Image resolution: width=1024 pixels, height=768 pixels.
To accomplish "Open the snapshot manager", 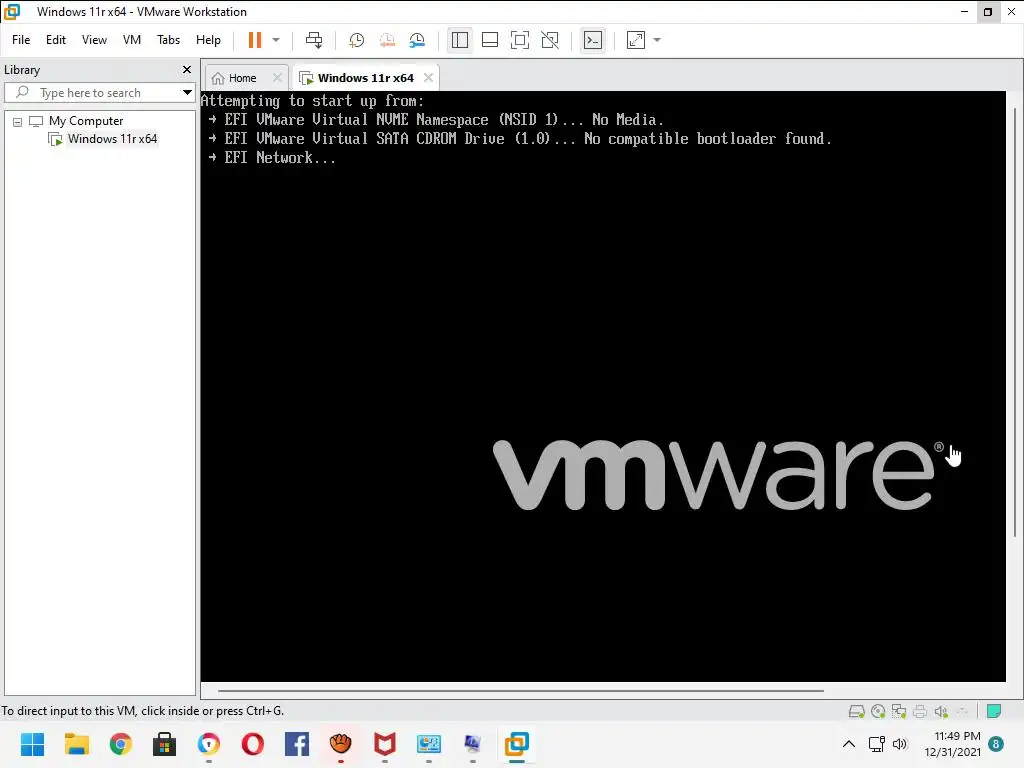I will (417, 40).
